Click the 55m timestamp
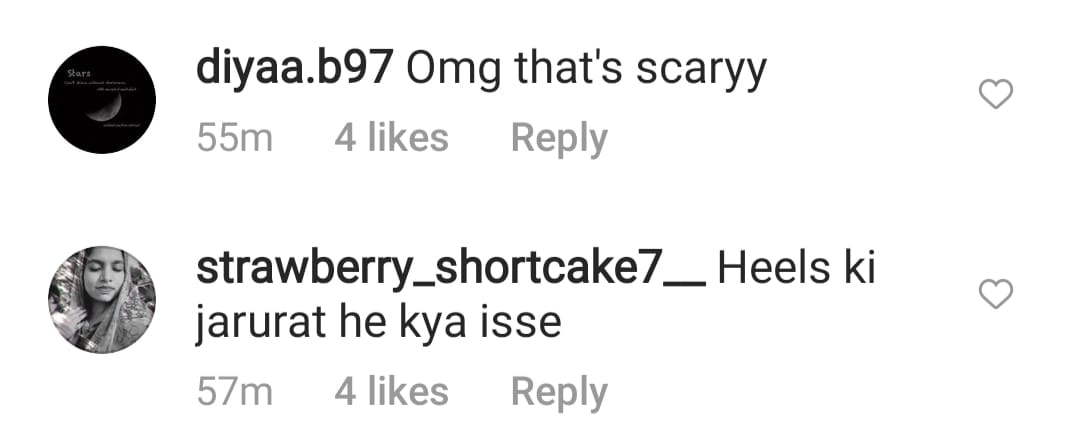 (235, 138)
